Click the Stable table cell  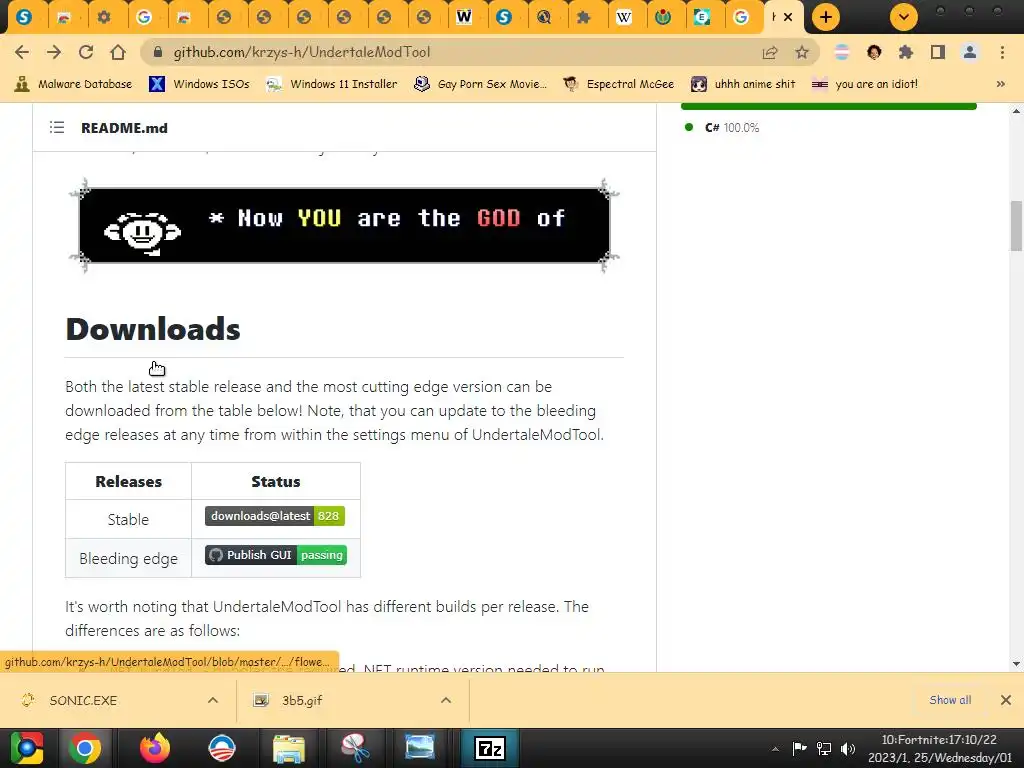pyautogui.click(x=128, y=519)
